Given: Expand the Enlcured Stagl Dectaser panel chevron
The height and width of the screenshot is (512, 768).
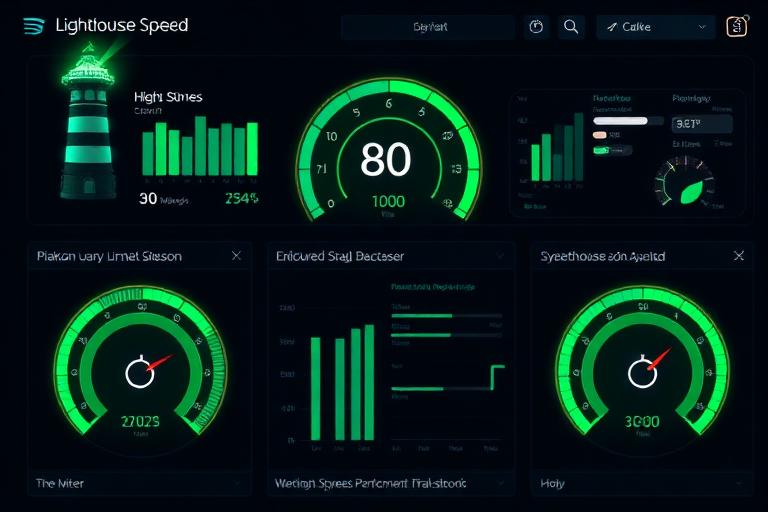Looking at the screenshot, I should 500,256.
